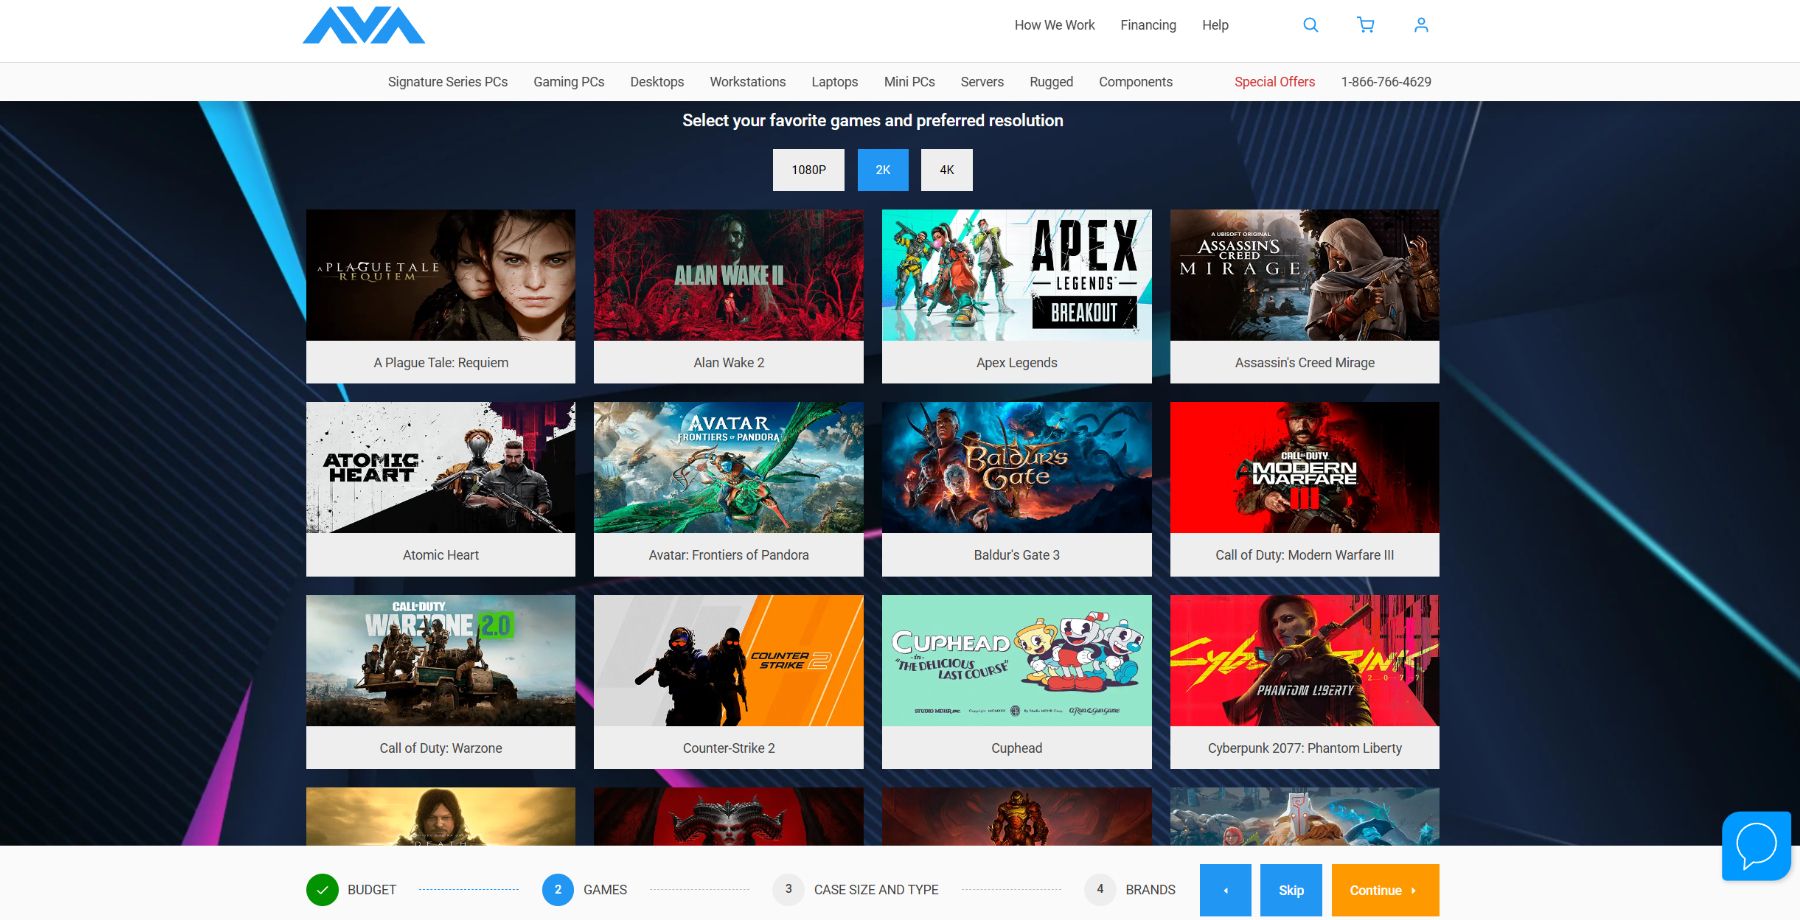Click the Continue button
1800x920 pixels.
1385,890
